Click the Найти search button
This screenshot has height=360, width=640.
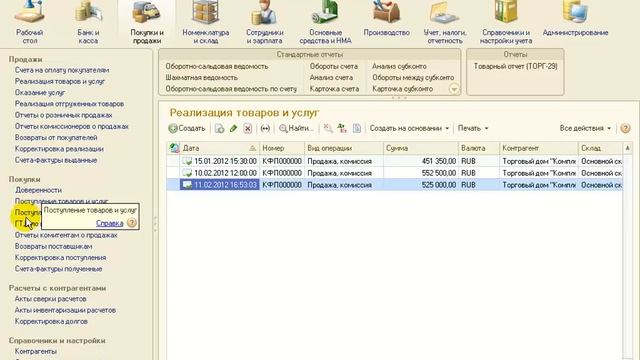click(x=296, y=129)
